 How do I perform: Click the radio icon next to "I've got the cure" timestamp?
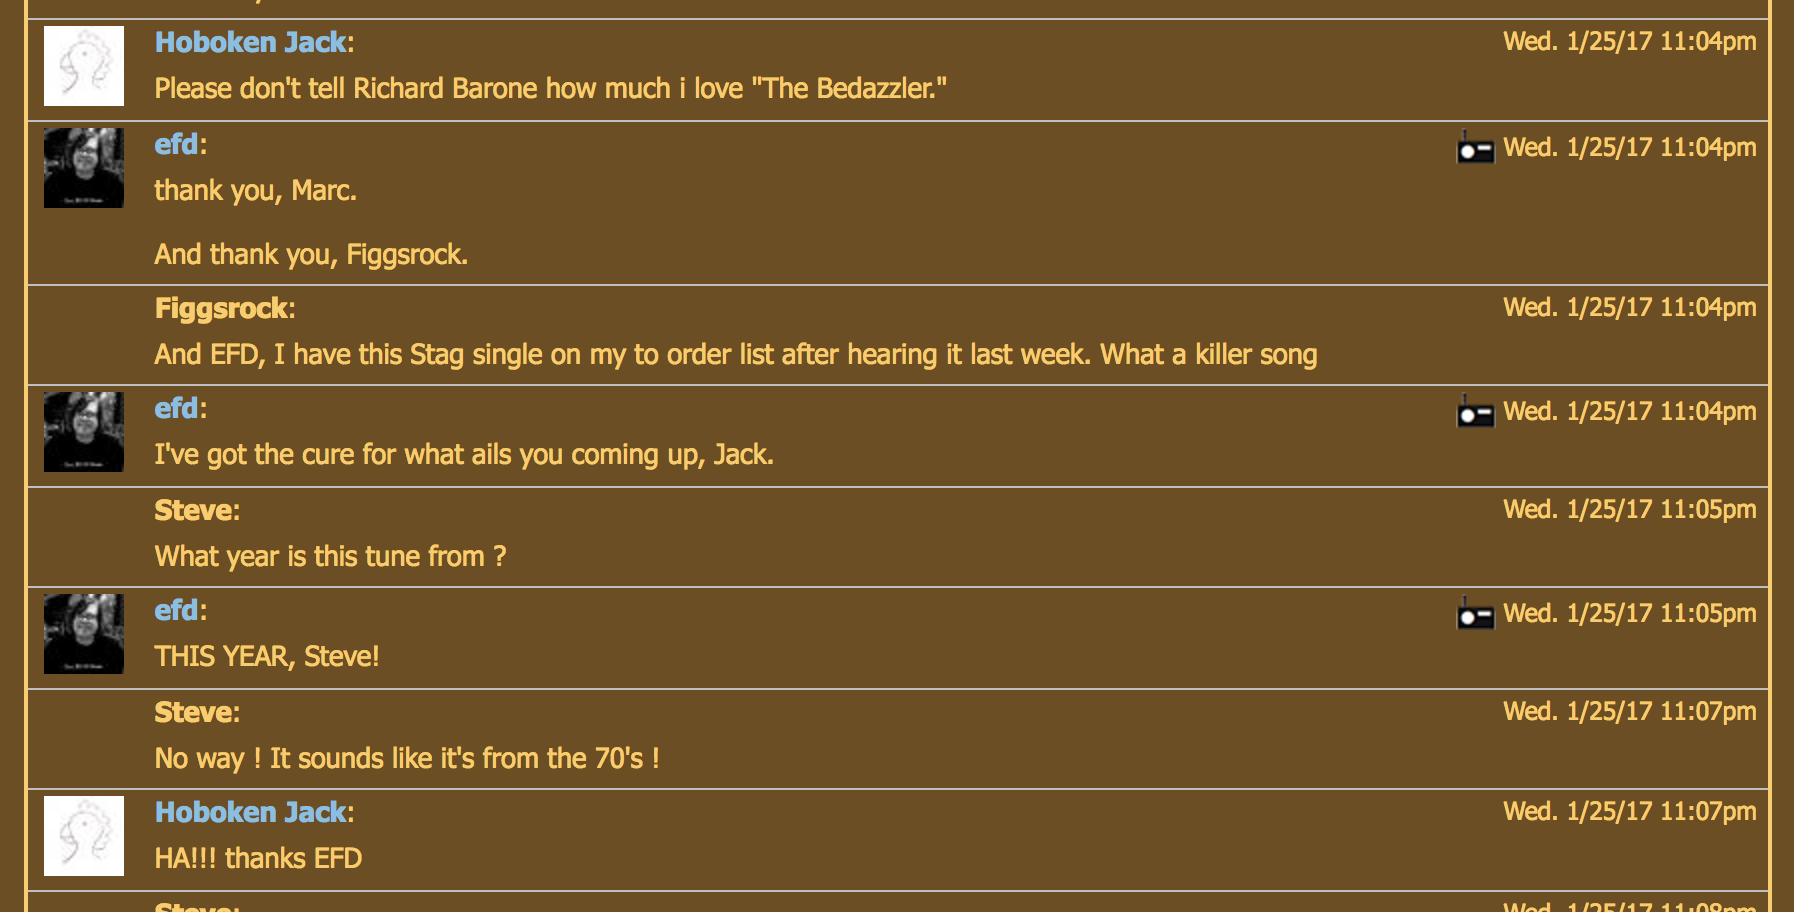coord(1475,411)
